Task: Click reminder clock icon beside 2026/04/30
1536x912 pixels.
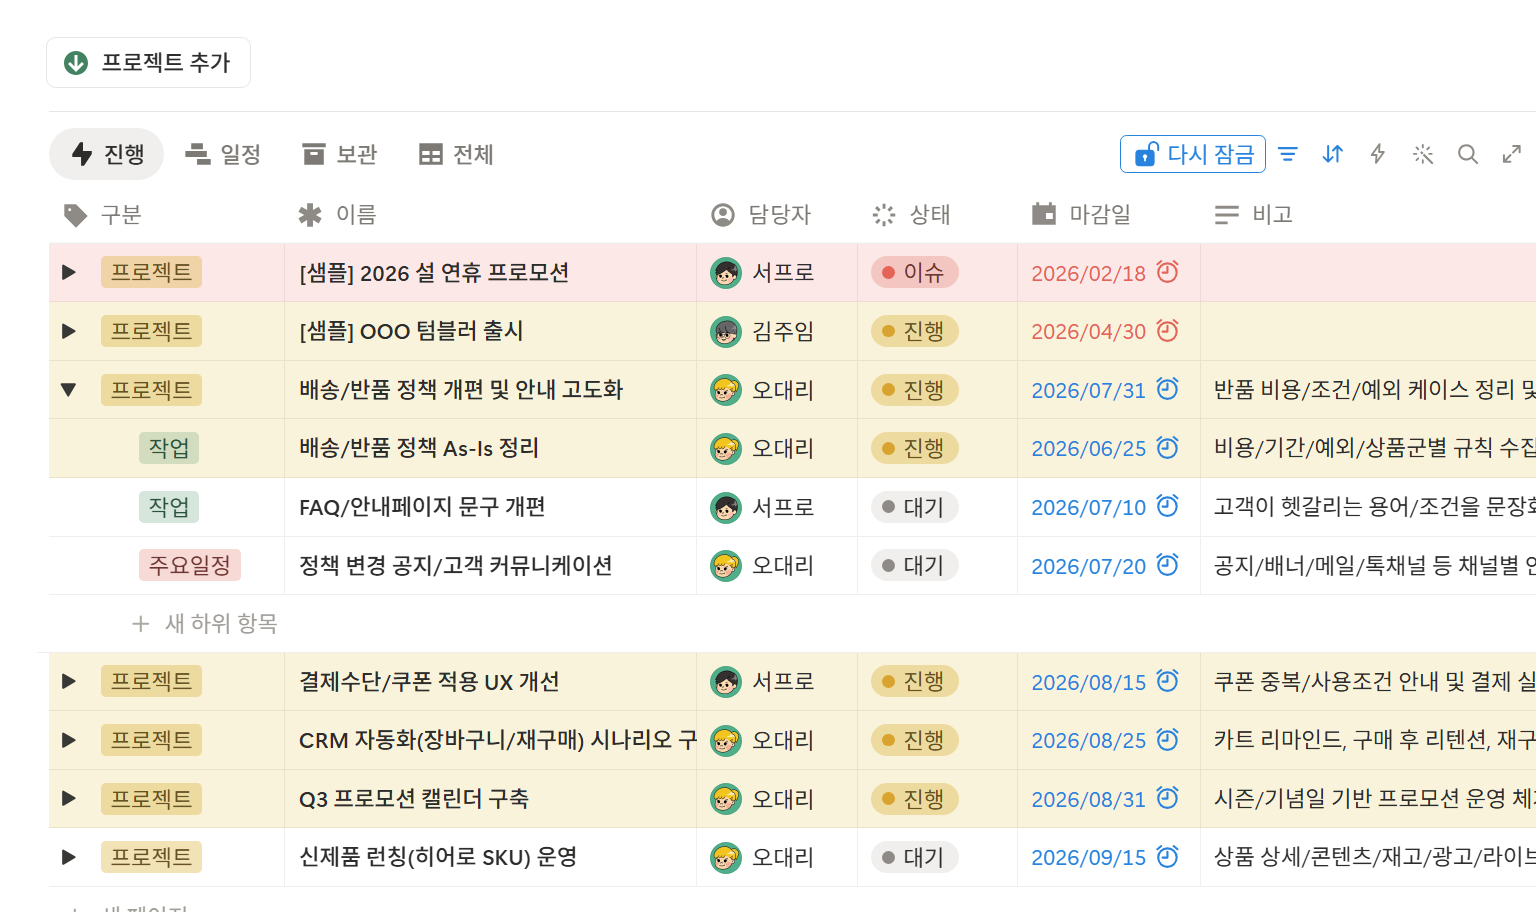Action: [1167, 330]
